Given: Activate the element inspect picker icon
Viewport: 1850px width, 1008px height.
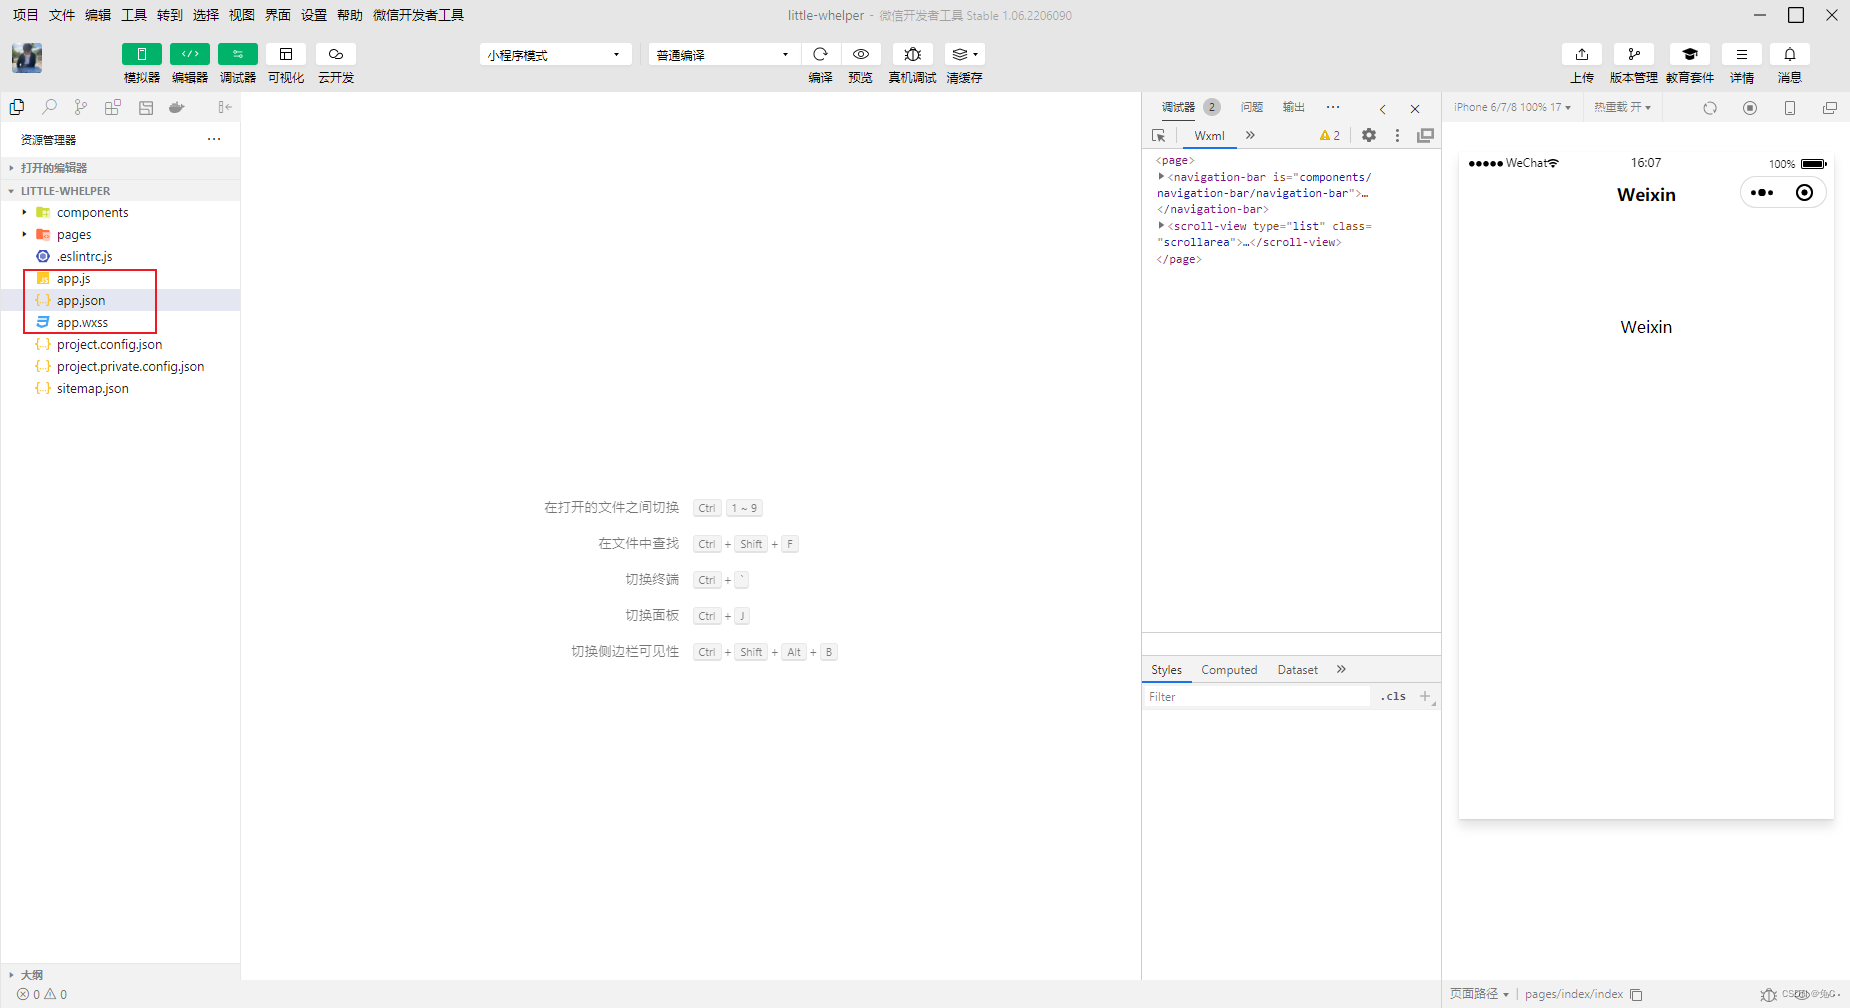Looking at the screenshot, I should pos(1159,135).
